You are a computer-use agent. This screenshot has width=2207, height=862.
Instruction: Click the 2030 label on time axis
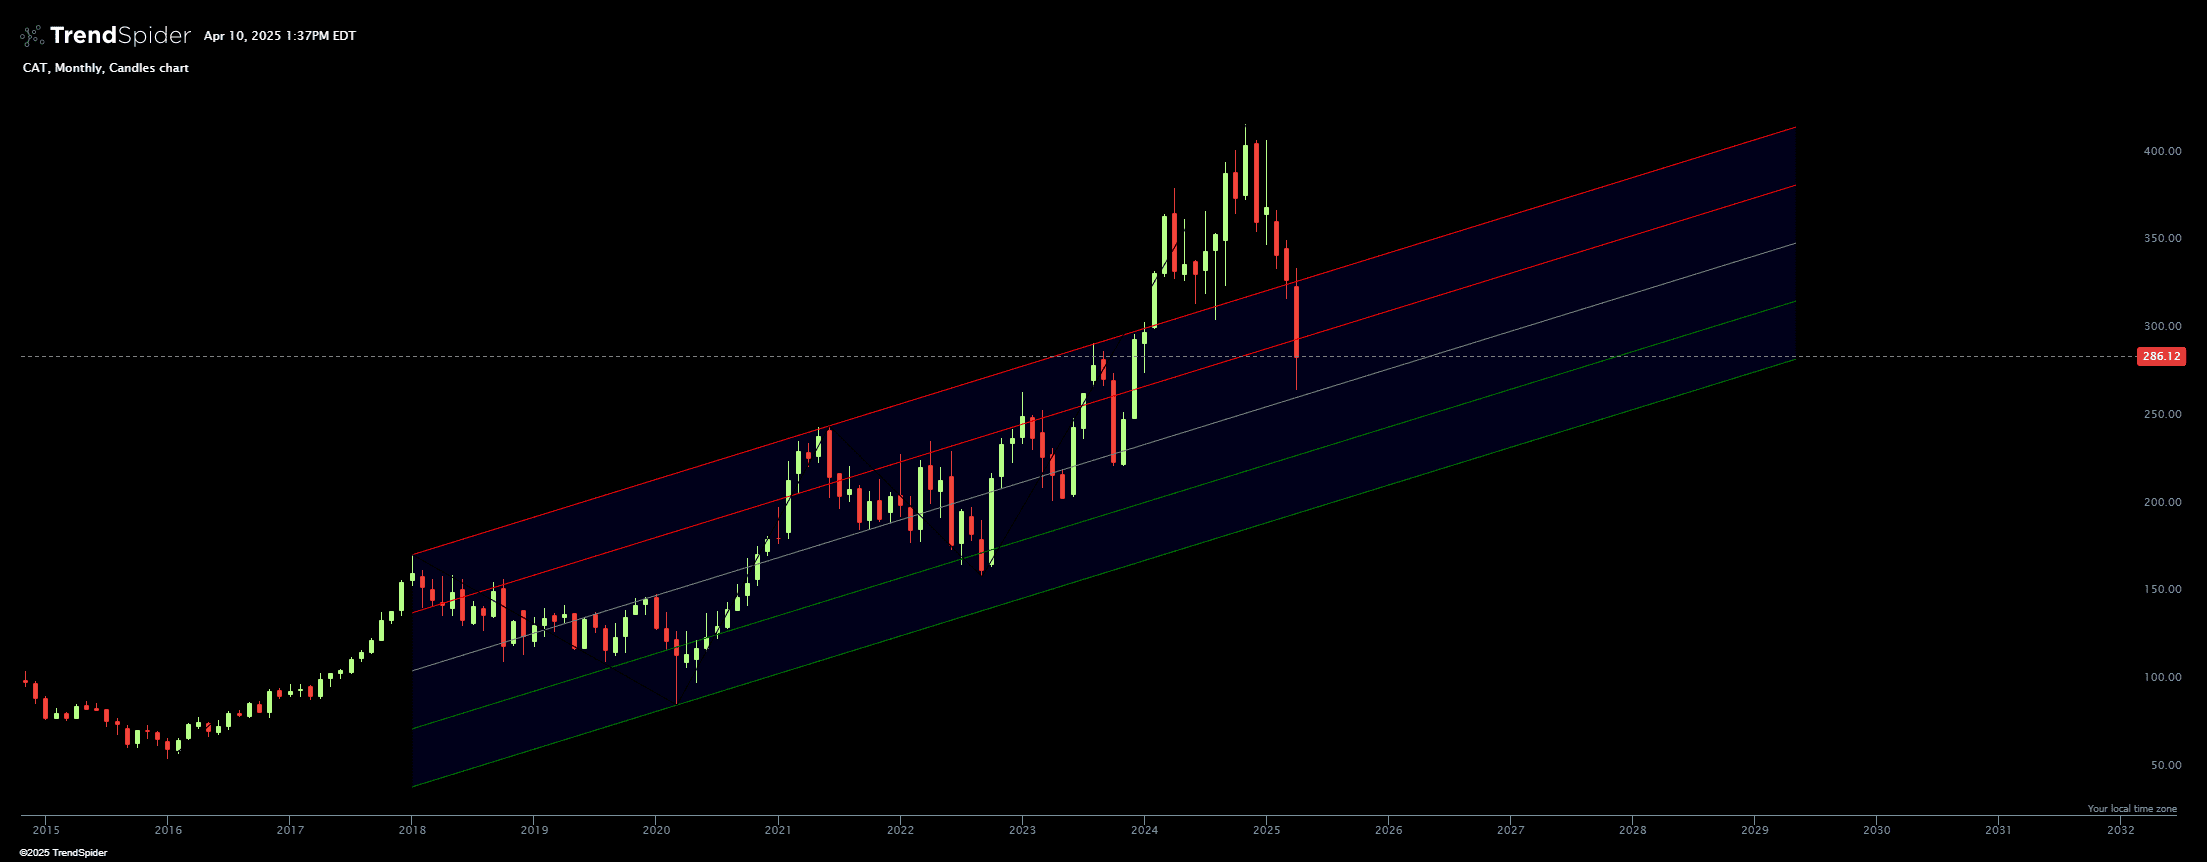[1876, 830]
